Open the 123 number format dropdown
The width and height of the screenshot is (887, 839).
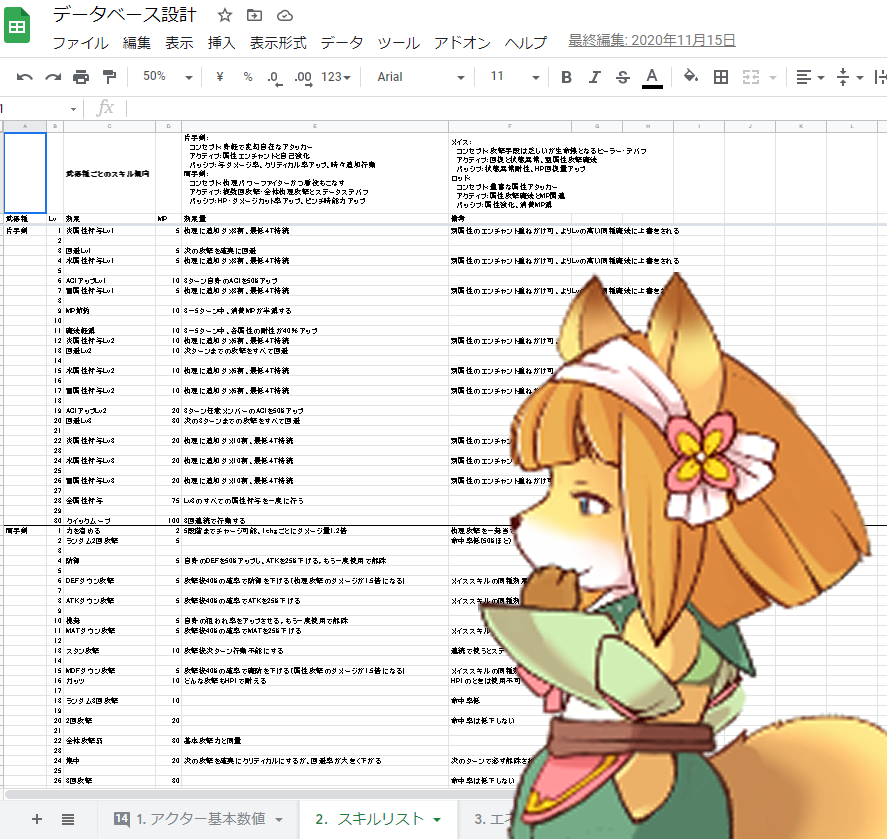[x=336, y=77]
